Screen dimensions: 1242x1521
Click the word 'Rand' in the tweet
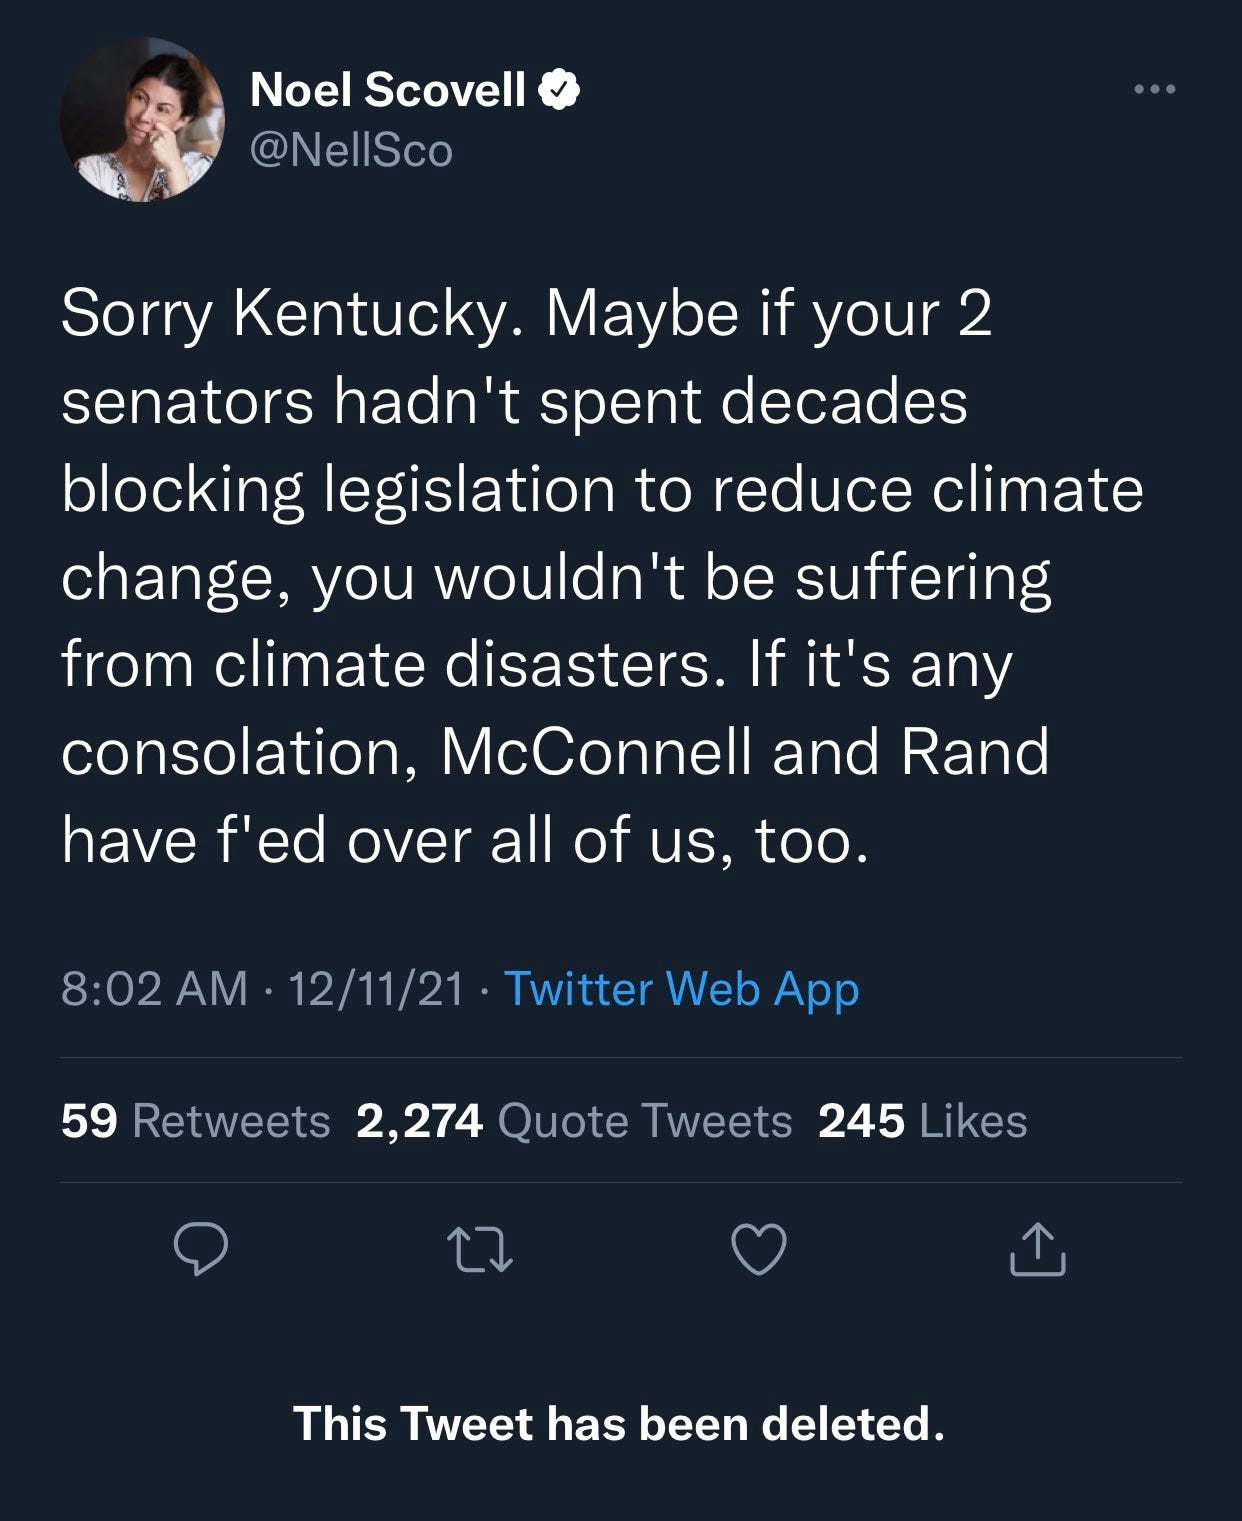(x=975, y=752)
